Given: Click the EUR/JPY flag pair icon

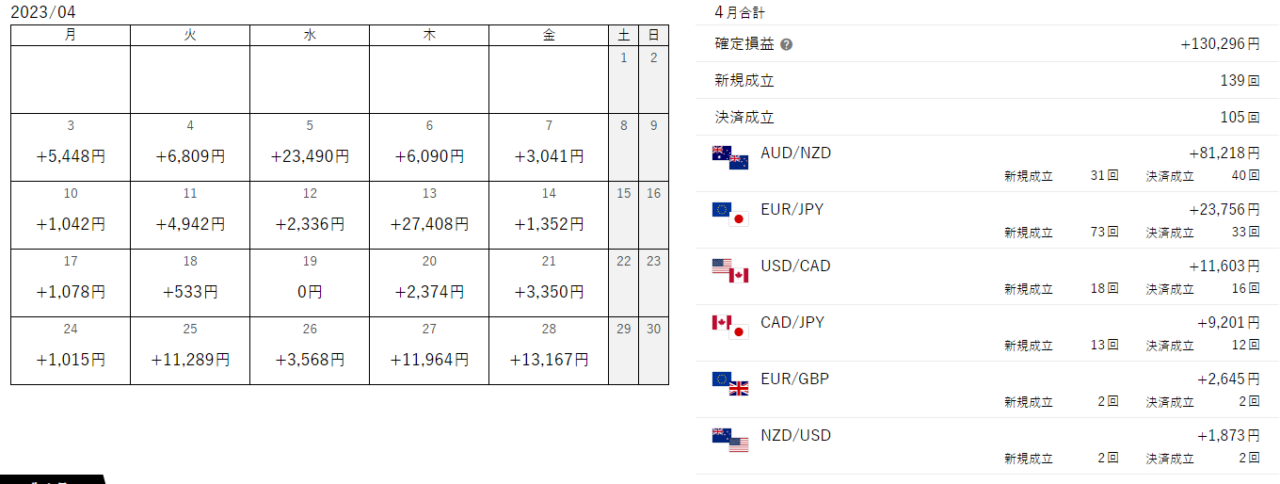Looking at the screenshot, I should [729, 214].
